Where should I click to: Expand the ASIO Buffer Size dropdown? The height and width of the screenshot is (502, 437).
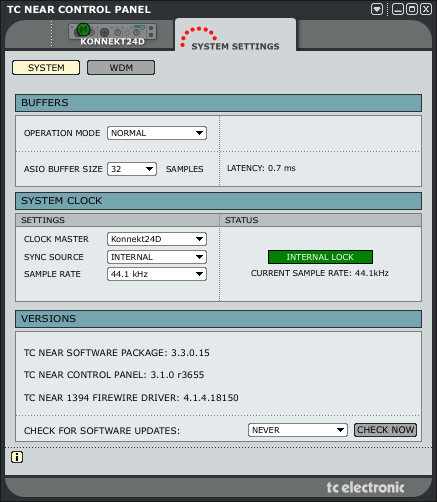click(132, 169)
